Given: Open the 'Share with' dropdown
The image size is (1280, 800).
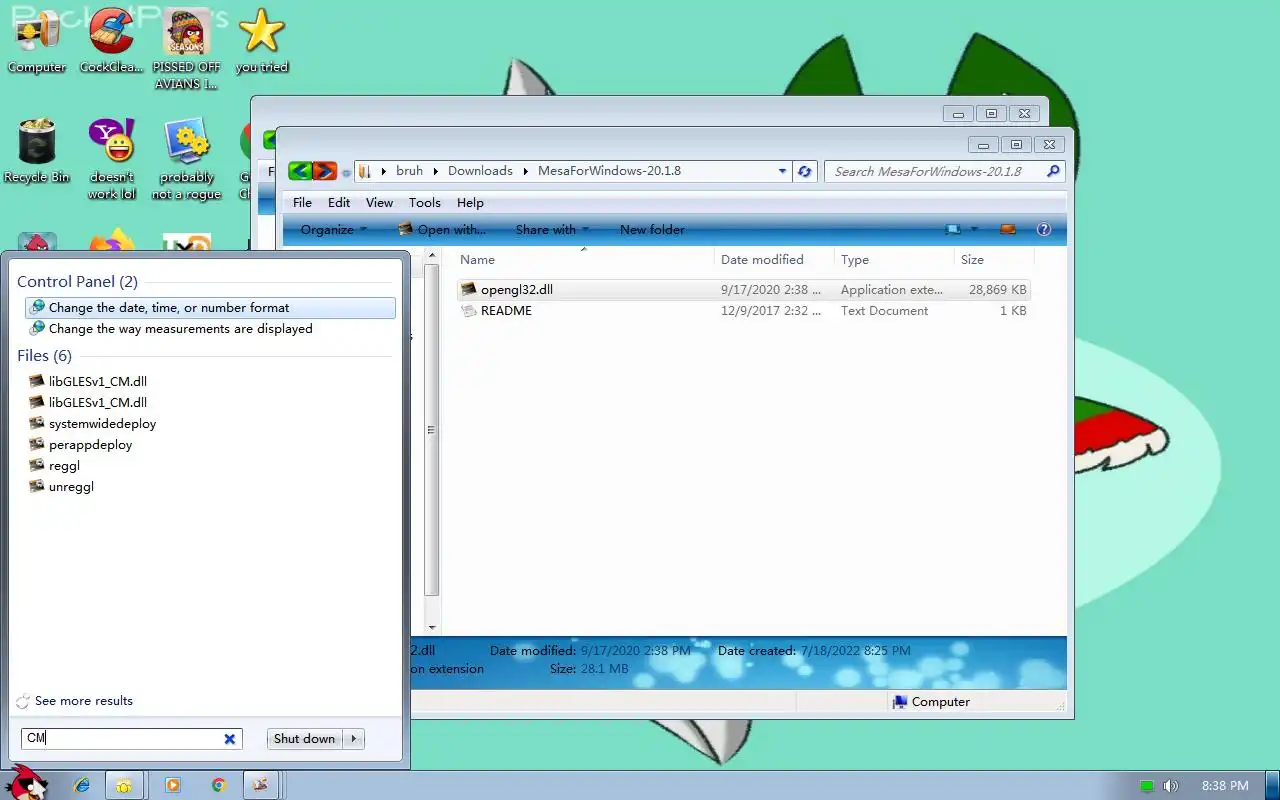Looking at the screenshot, I should coord(552,229).
